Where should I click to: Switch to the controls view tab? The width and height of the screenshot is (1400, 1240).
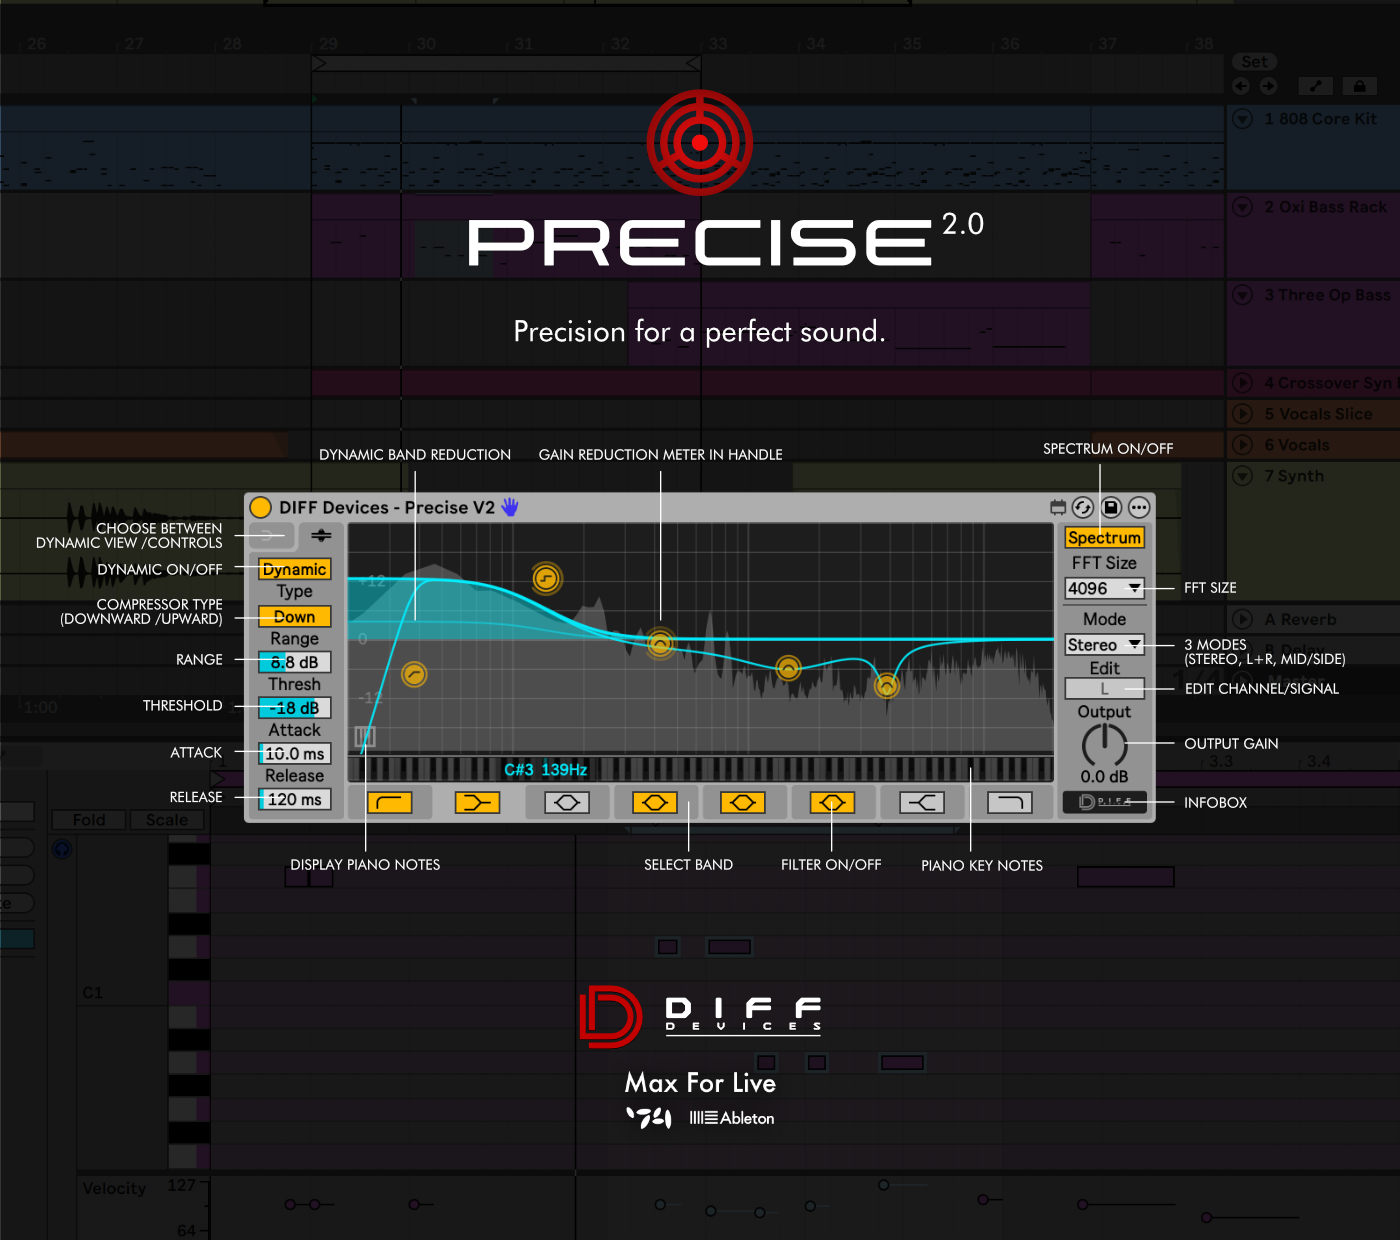pyautogui.click(x=321, y=536)
